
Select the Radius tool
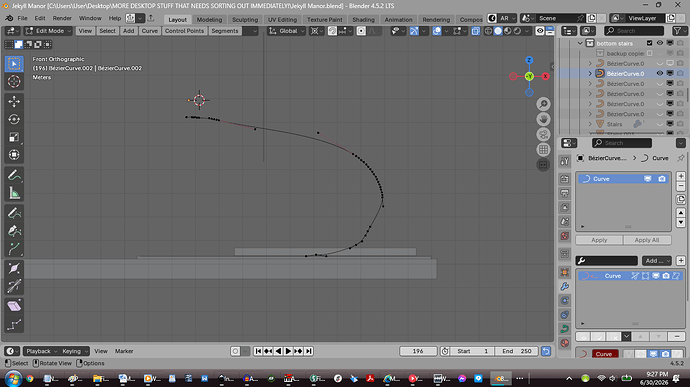tap(14, 269)
